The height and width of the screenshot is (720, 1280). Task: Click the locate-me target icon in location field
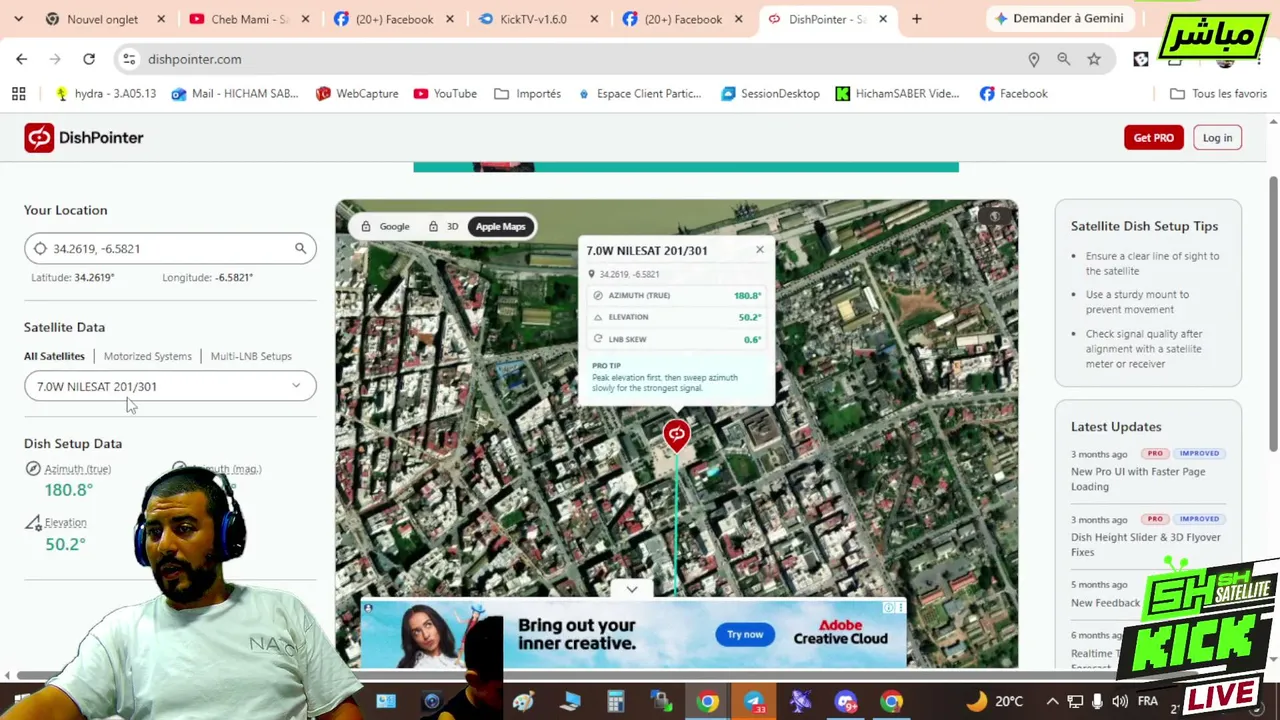[x=40, y=248]
